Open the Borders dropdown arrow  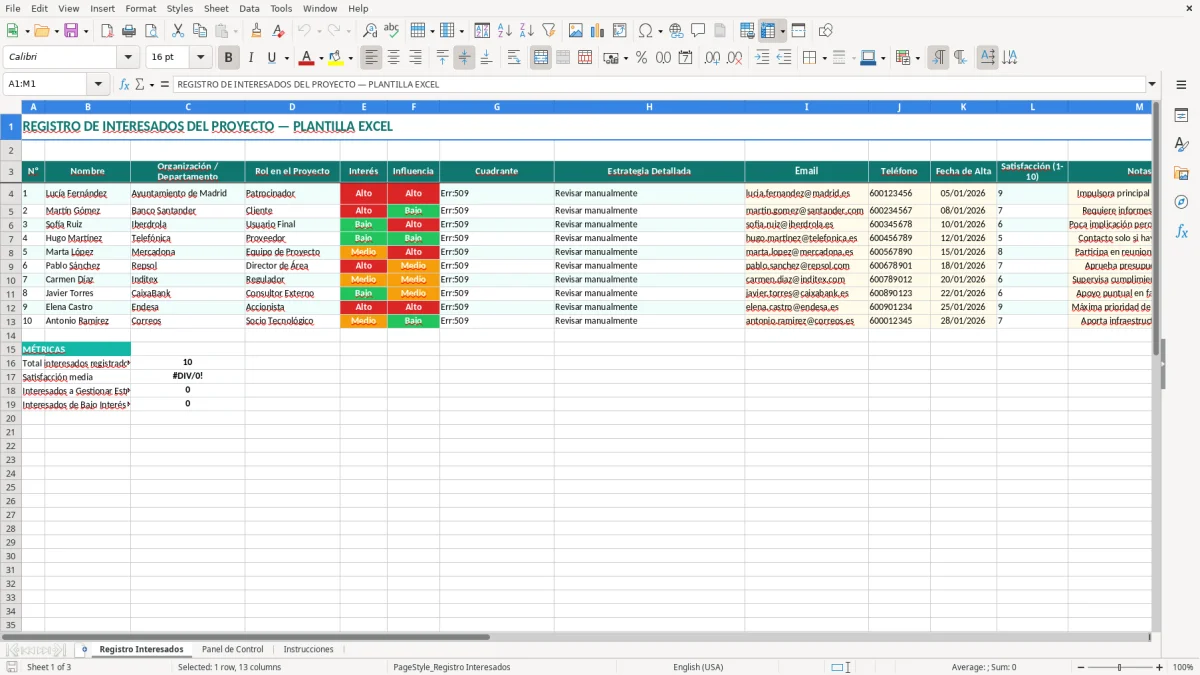tap(827, 58)
